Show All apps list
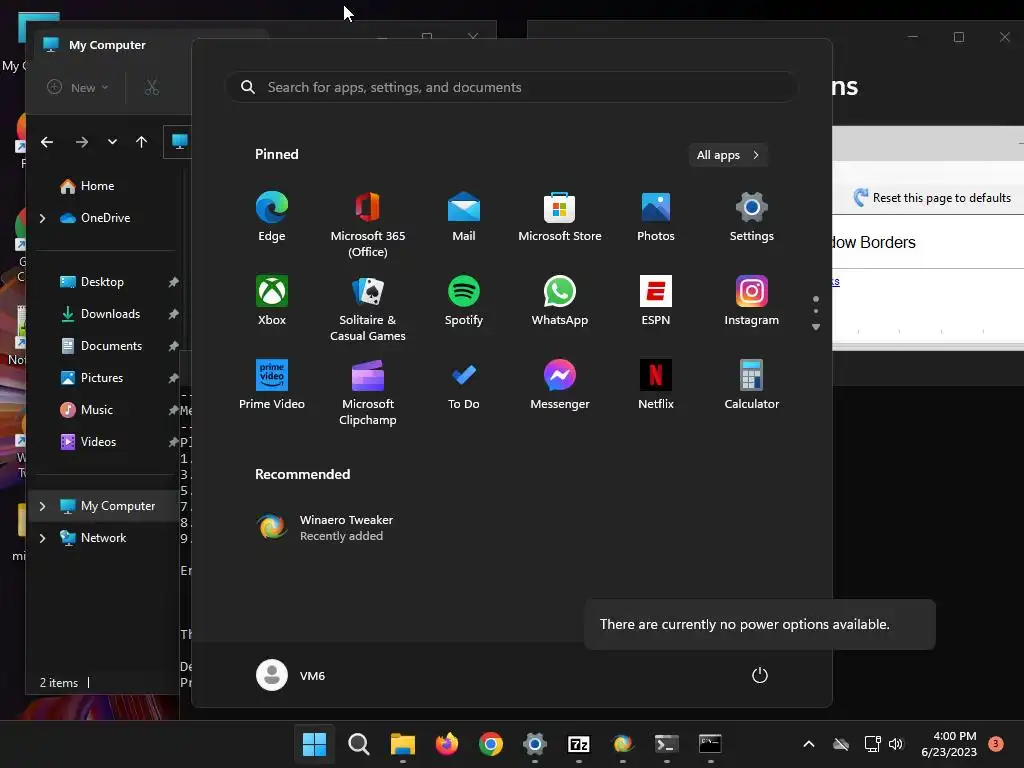 coord(728,155)
